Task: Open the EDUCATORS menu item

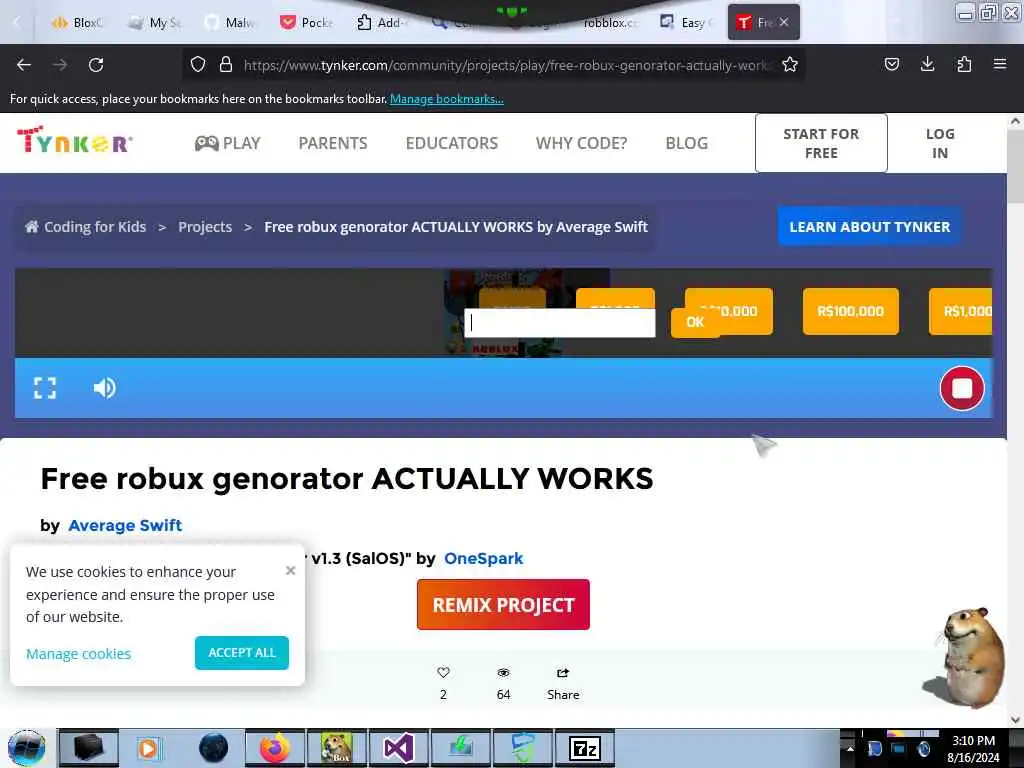Action: 452,143
